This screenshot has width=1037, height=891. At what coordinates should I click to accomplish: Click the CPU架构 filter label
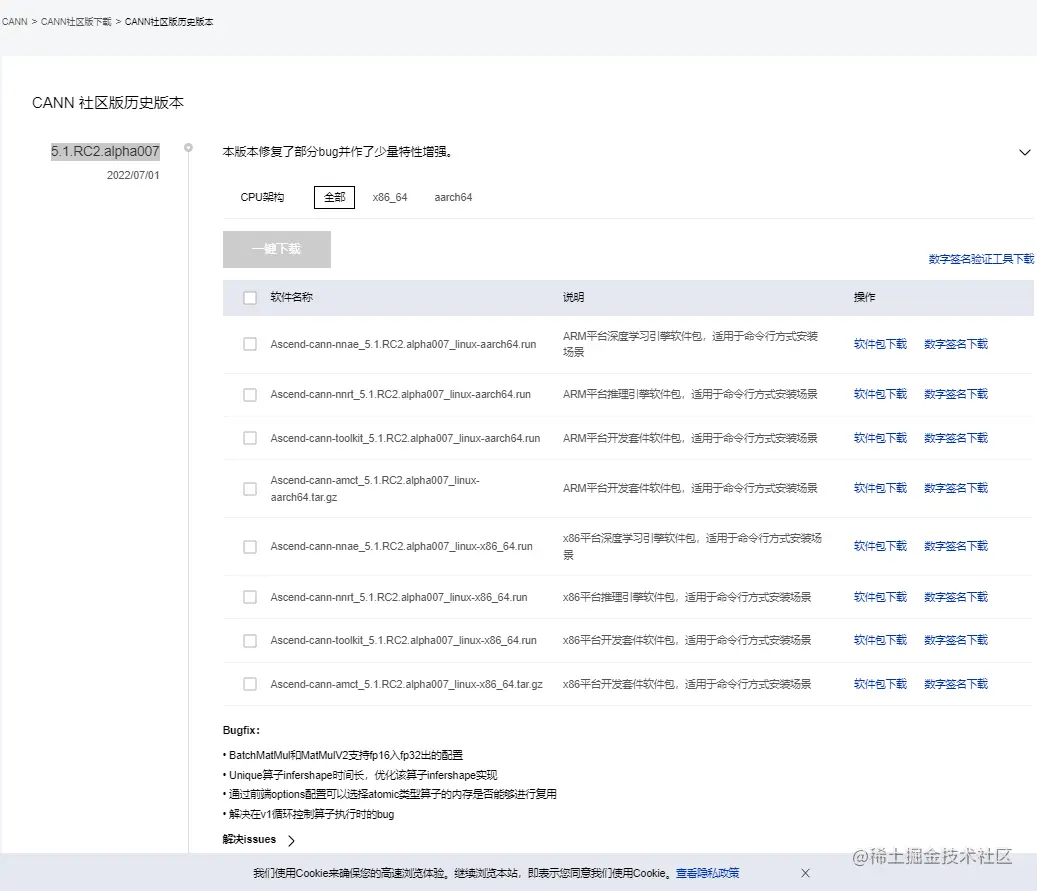pos(262,197)
